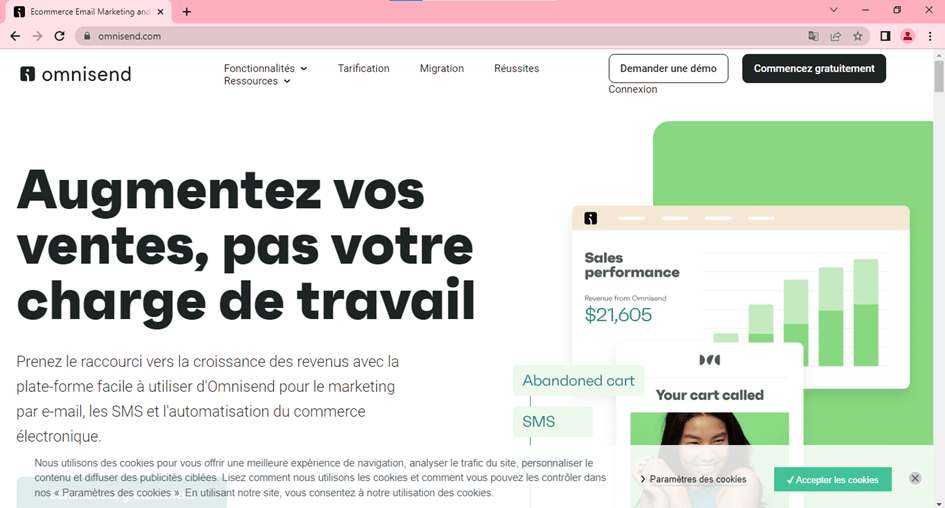
Task: Click the share page icon in the address bar
Action: click(x=836, y=36)
